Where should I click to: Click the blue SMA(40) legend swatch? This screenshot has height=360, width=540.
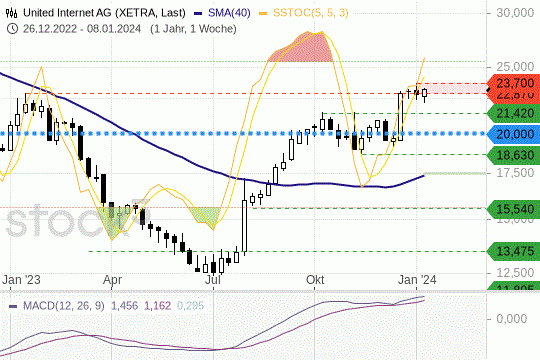pos(198,13)
